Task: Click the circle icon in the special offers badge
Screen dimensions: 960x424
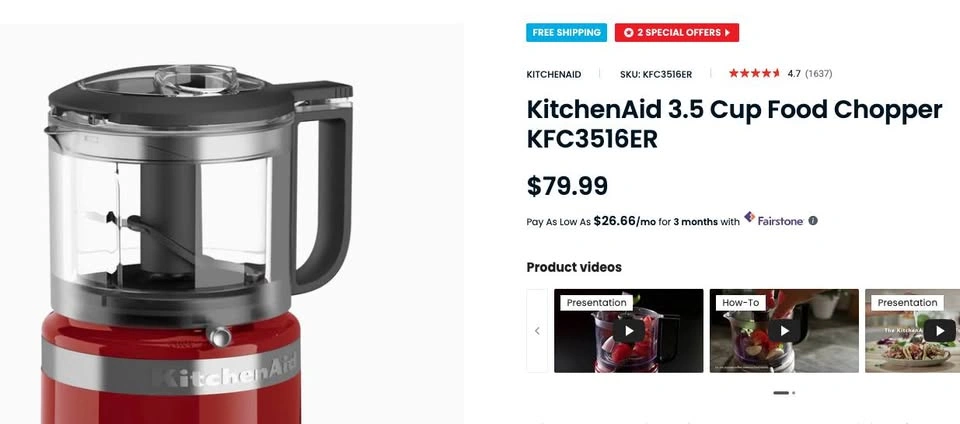Action: (x=628, y=32)
